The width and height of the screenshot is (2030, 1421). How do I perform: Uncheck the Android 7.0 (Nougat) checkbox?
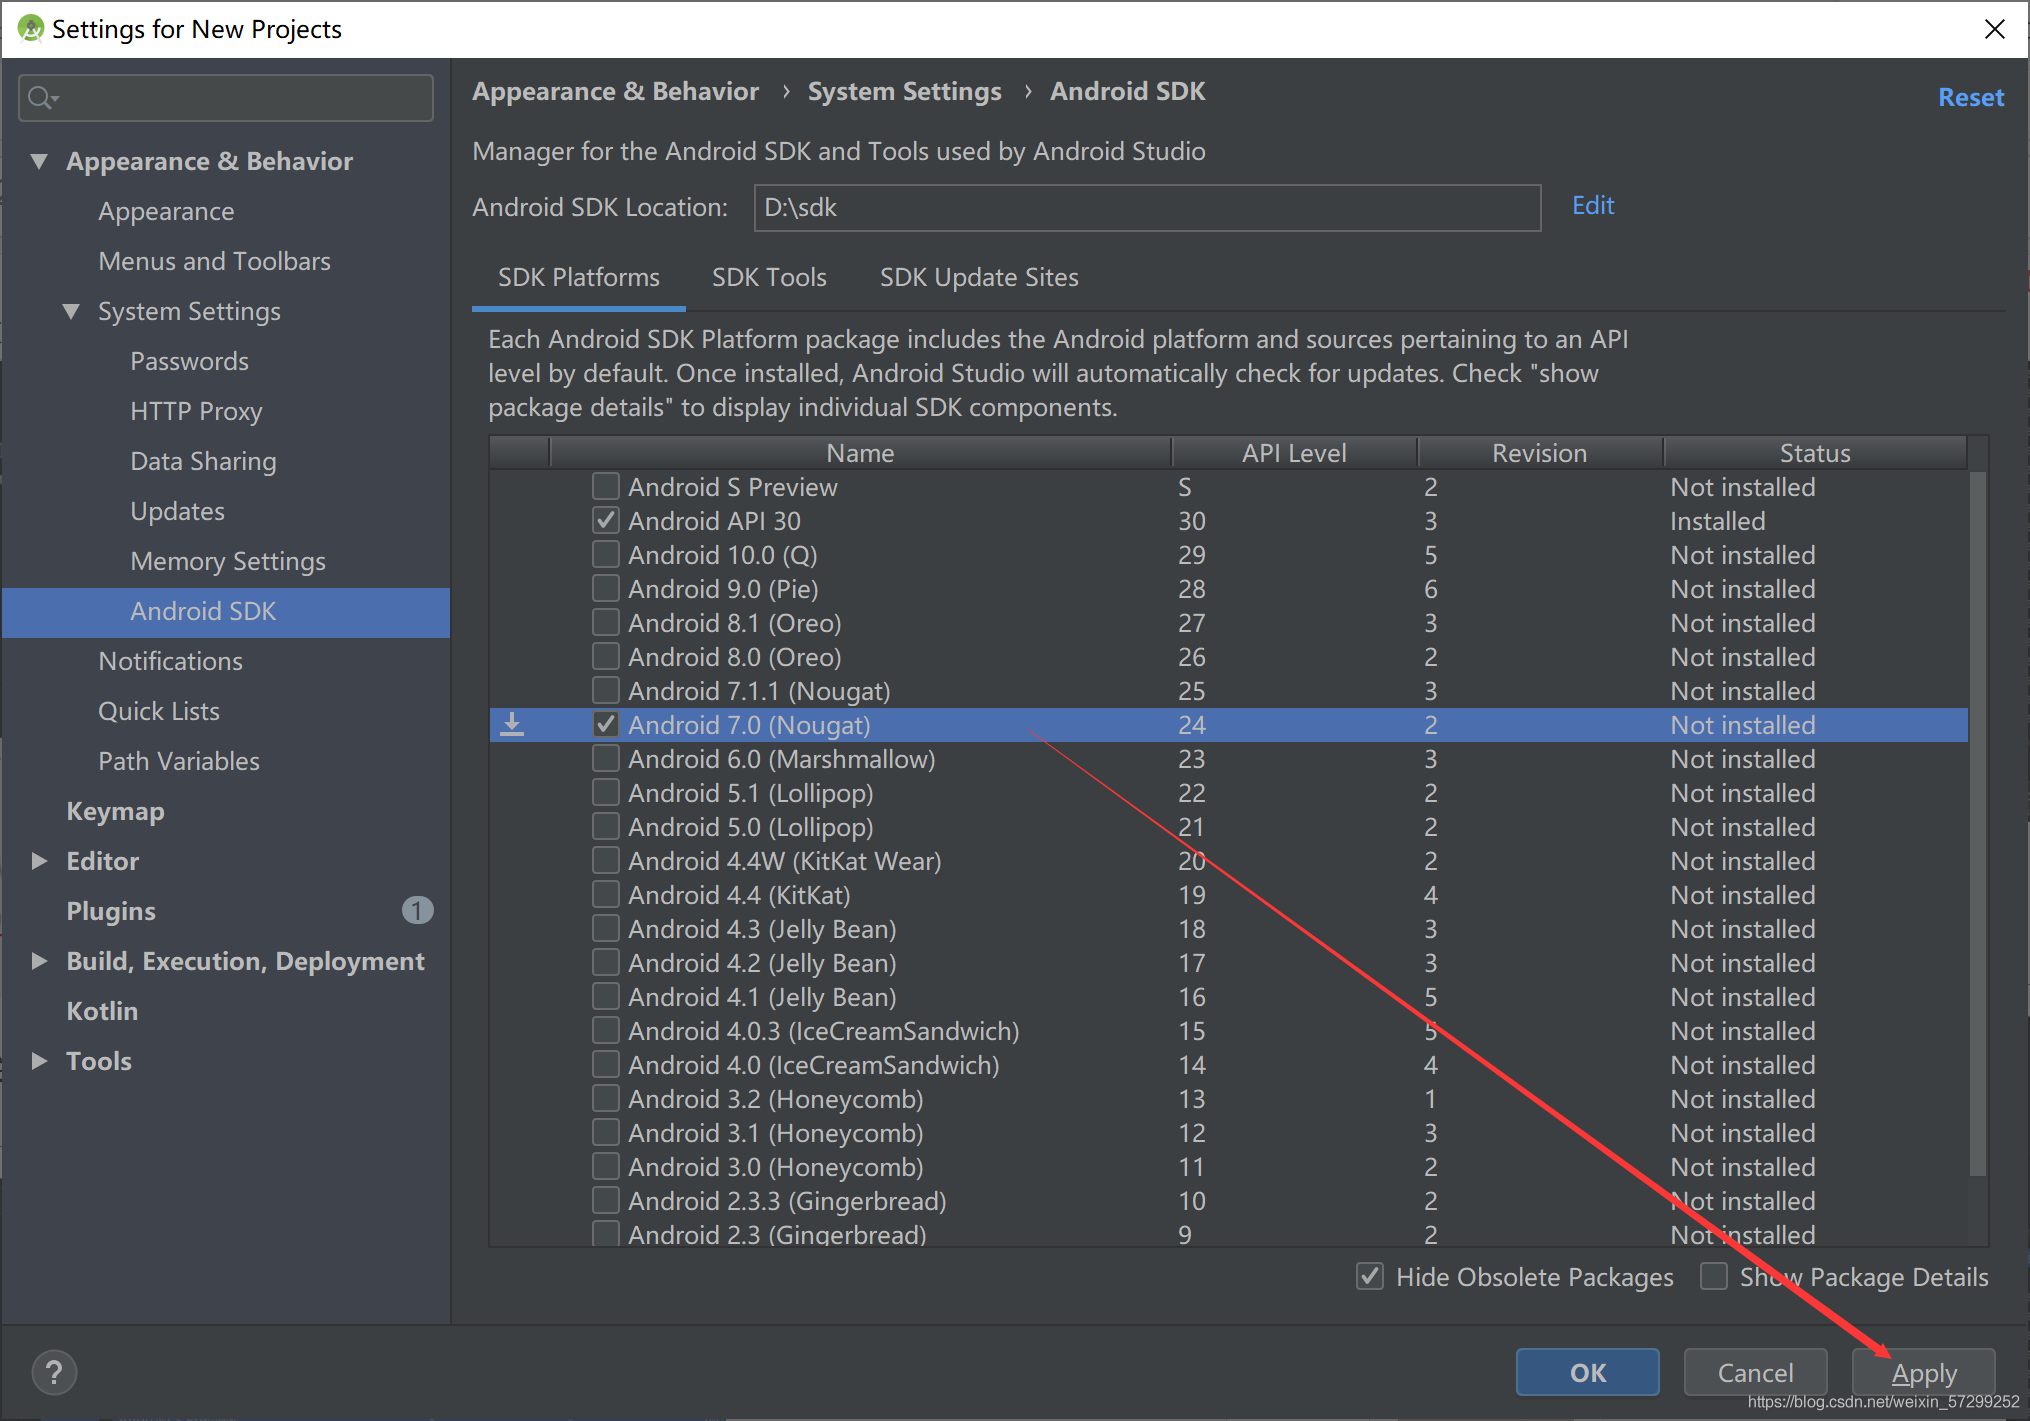(605, 724)
